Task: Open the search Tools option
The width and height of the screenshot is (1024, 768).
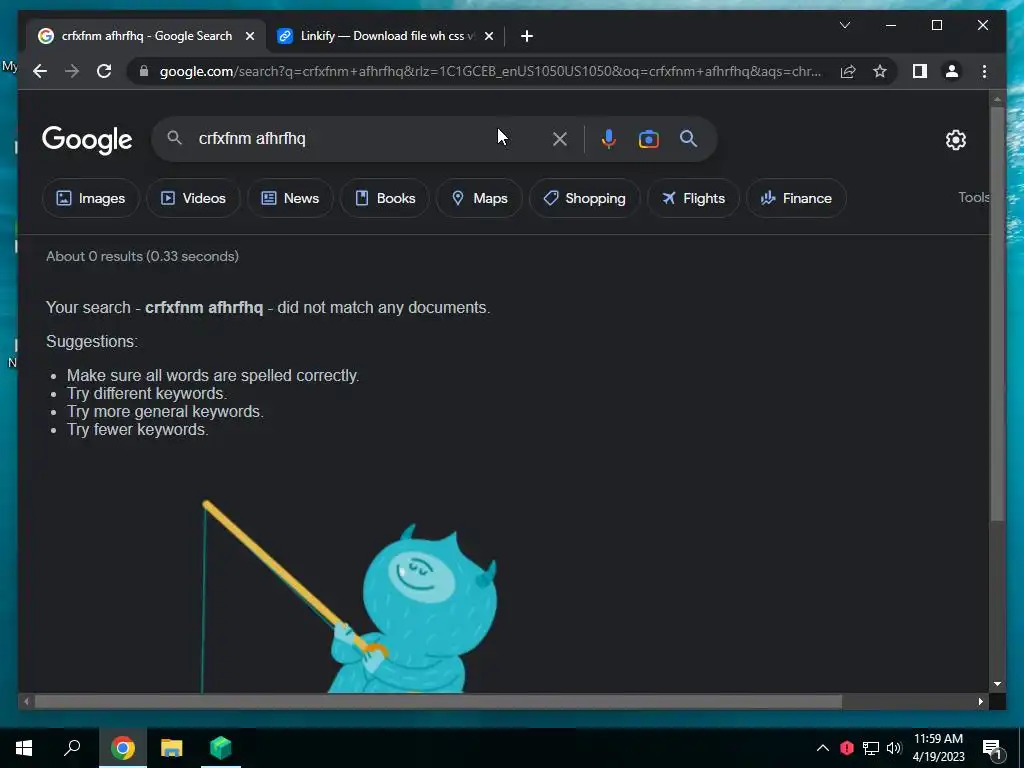Action: [974, 197]
